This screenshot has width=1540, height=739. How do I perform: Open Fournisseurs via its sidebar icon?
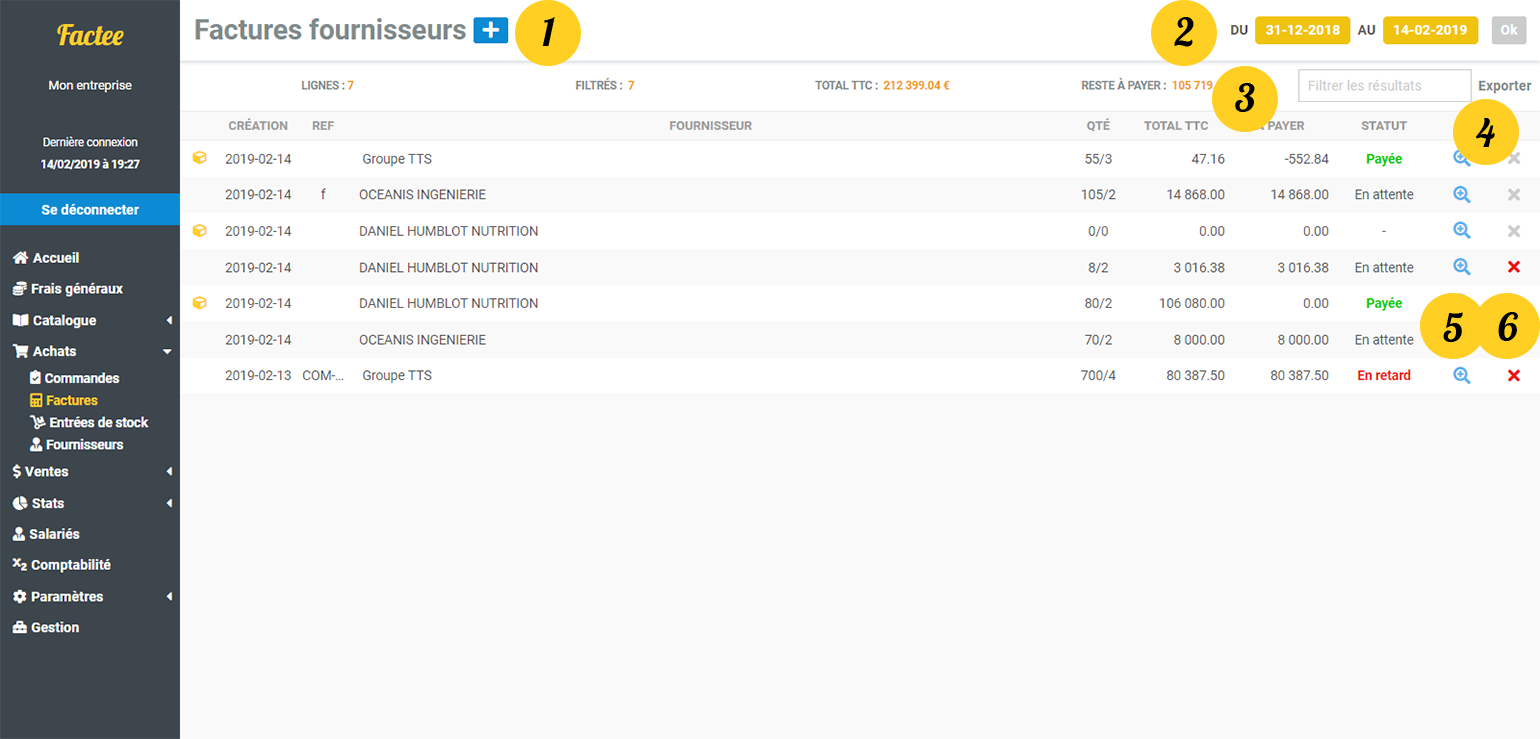tap(36, 444)
